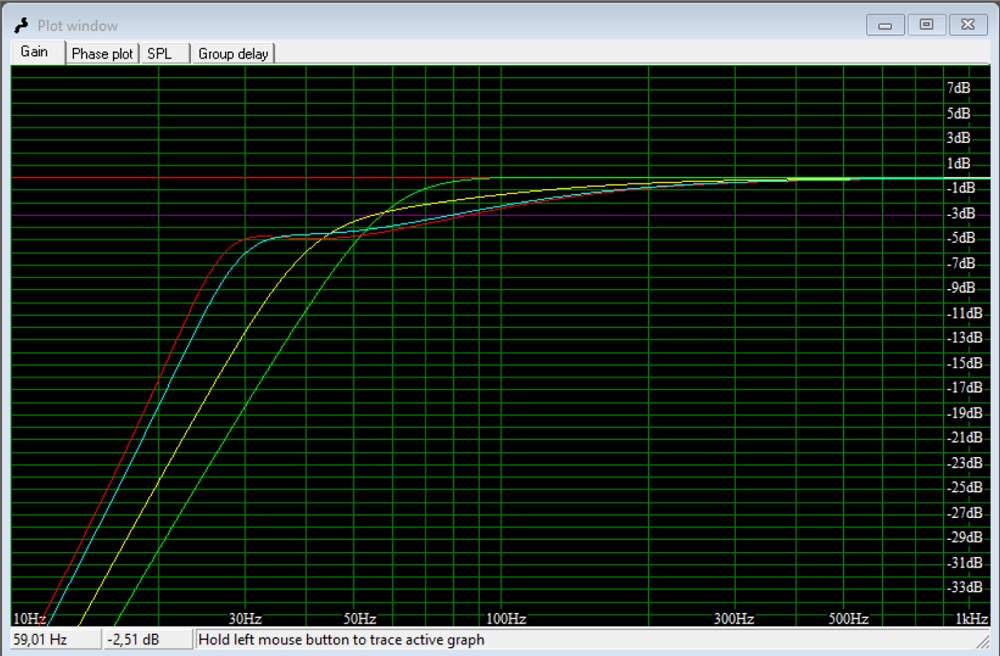Image resolution: width=1000 pixels, height=656 pixels.
Task: Click the -3dB label on gain axis
Action: (x=961, y=213)
